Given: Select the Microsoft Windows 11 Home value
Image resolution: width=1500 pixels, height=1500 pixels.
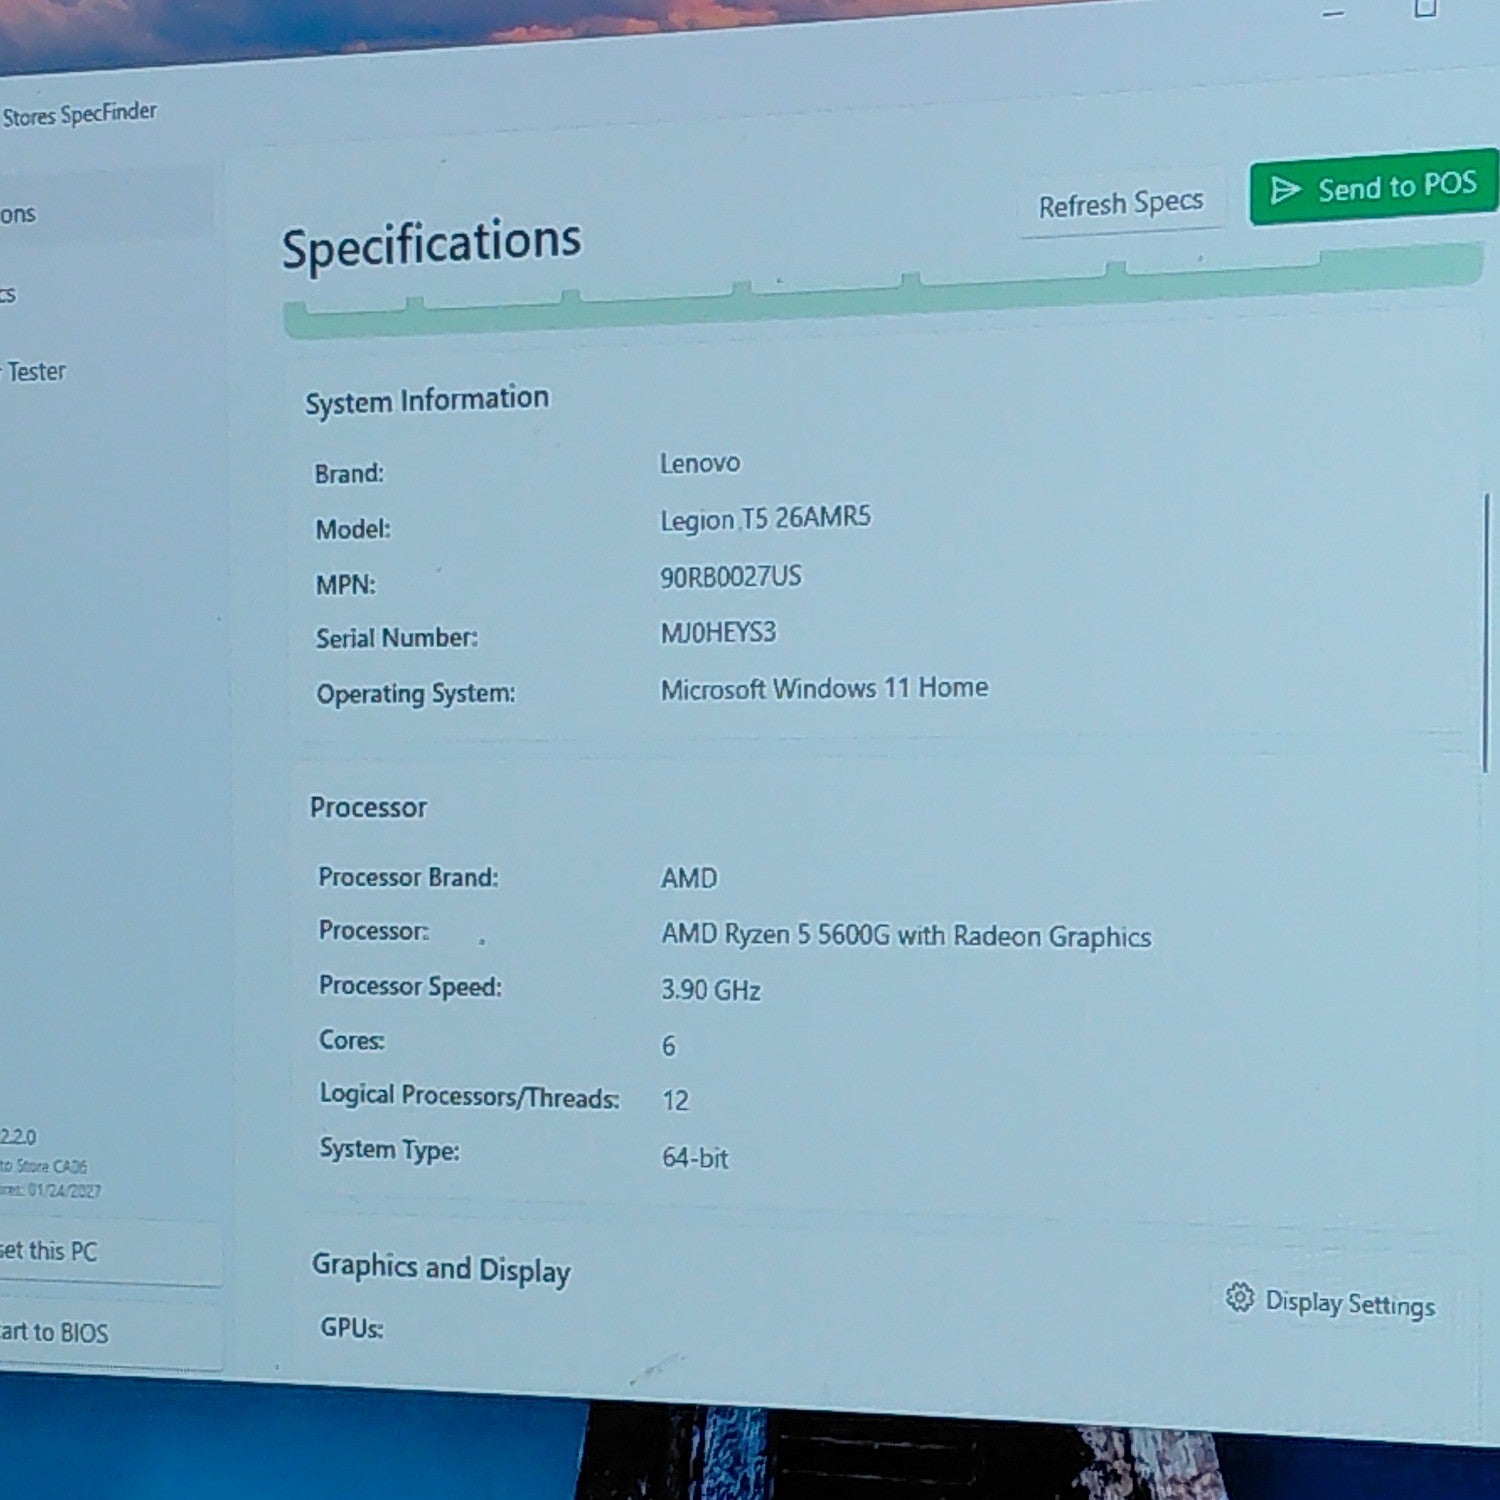Looking at the screenshot, I should [x=824, y=688].
